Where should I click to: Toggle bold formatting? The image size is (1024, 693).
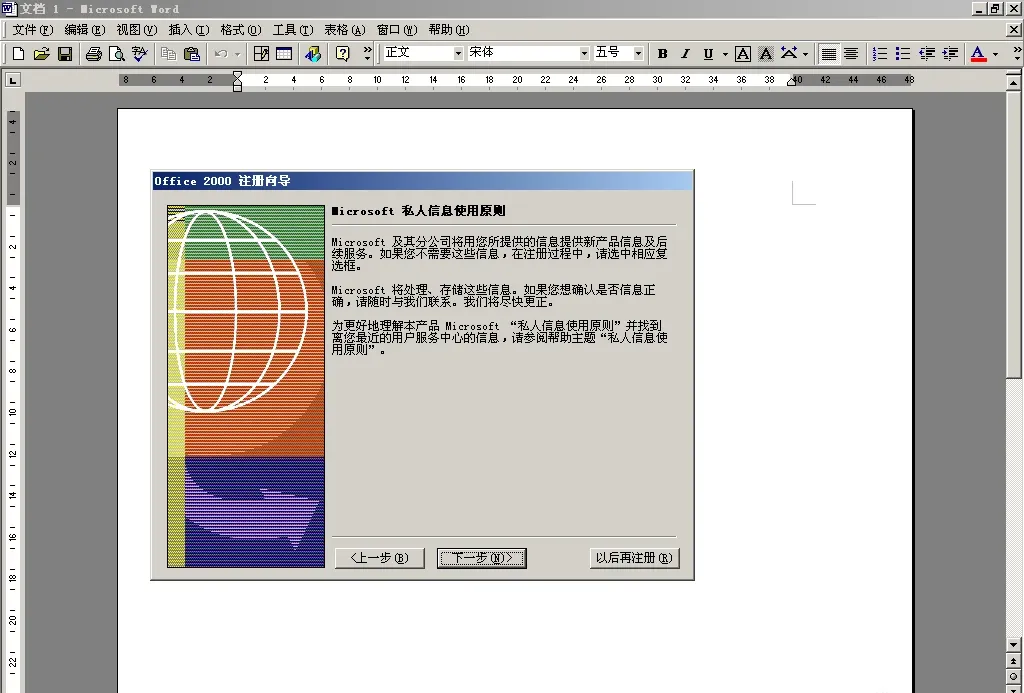pos(662,54)
